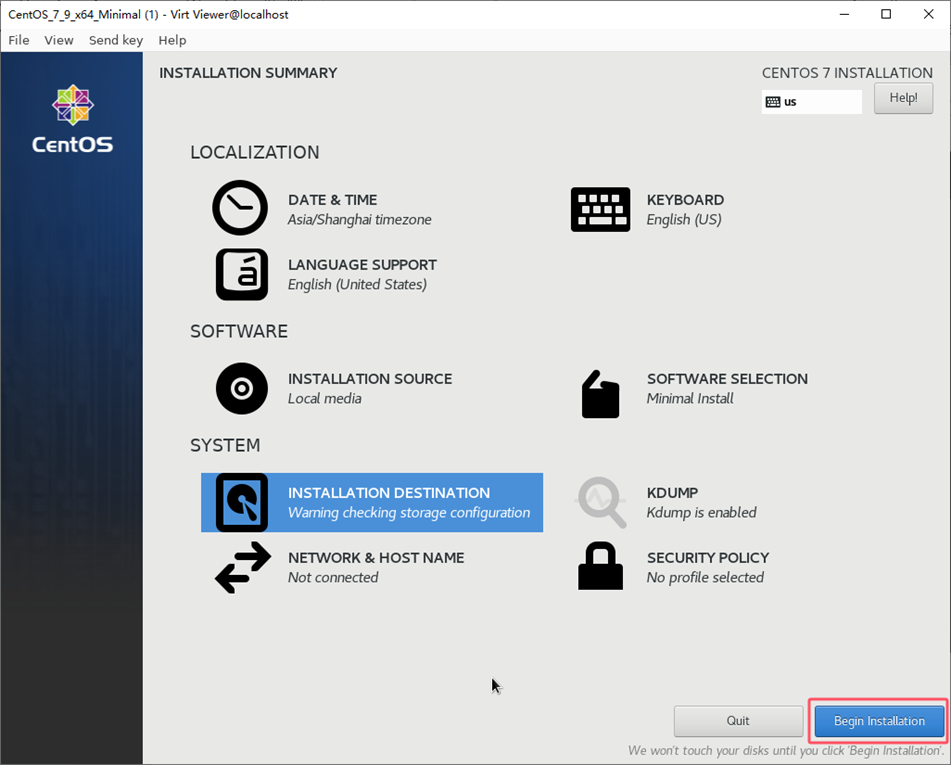
Task: Open Date & Time clock icon
Action: tap(240, 208)
